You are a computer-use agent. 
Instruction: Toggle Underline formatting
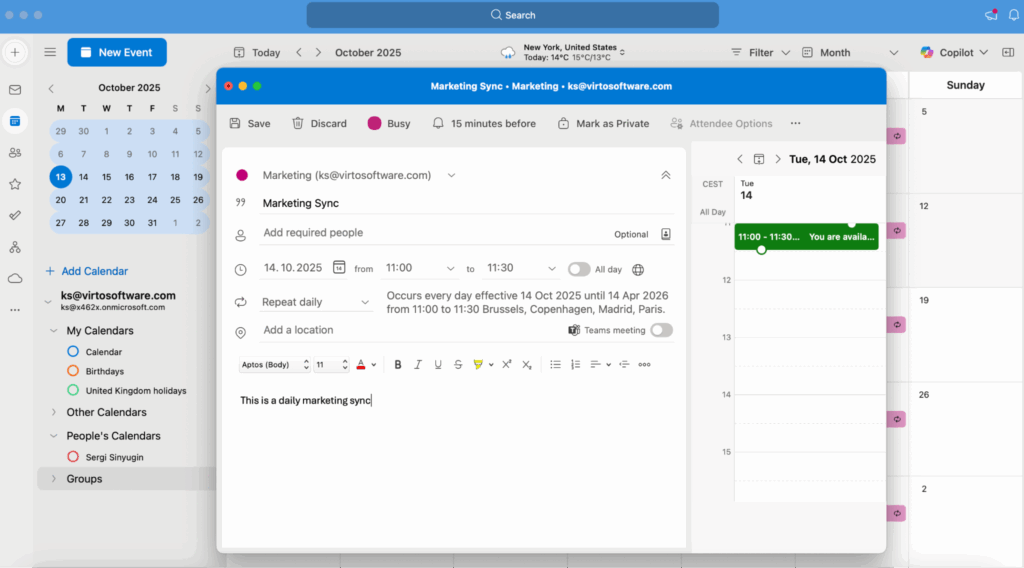pyautogui.click(x=438, y=364)
